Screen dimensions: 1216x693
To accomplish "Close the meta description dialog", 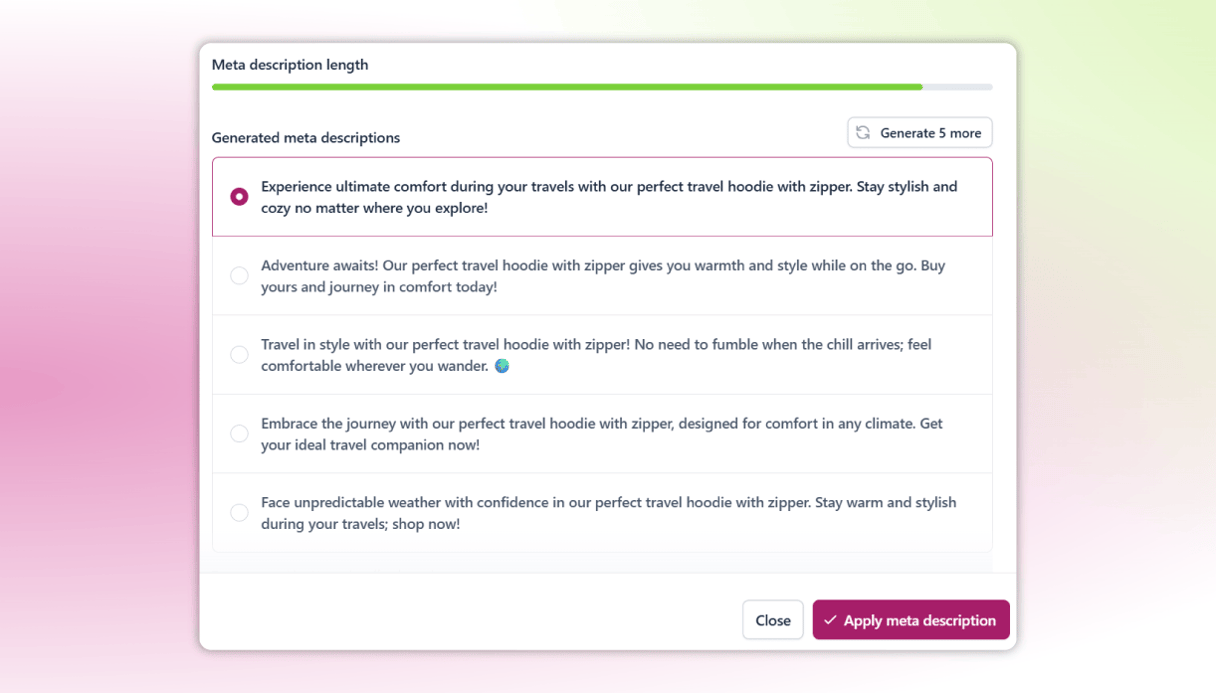I will (773, 620).
